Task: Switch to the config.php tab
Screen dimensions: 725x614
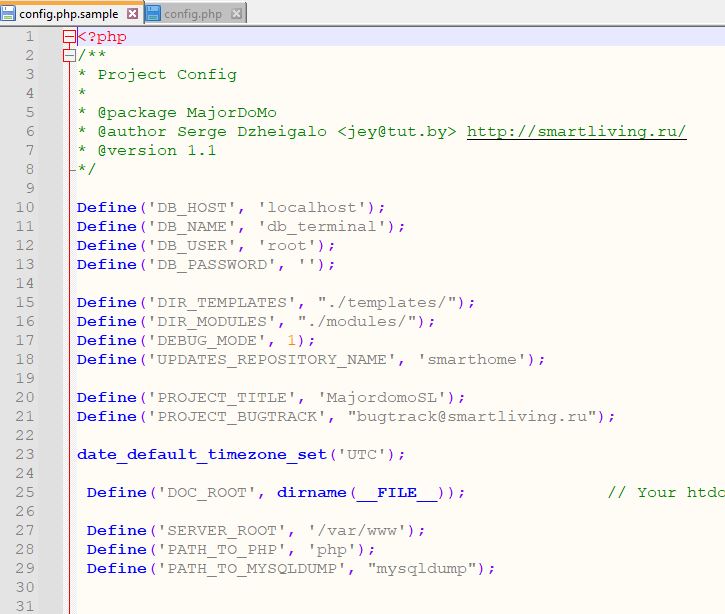Action: click(194, 14)
